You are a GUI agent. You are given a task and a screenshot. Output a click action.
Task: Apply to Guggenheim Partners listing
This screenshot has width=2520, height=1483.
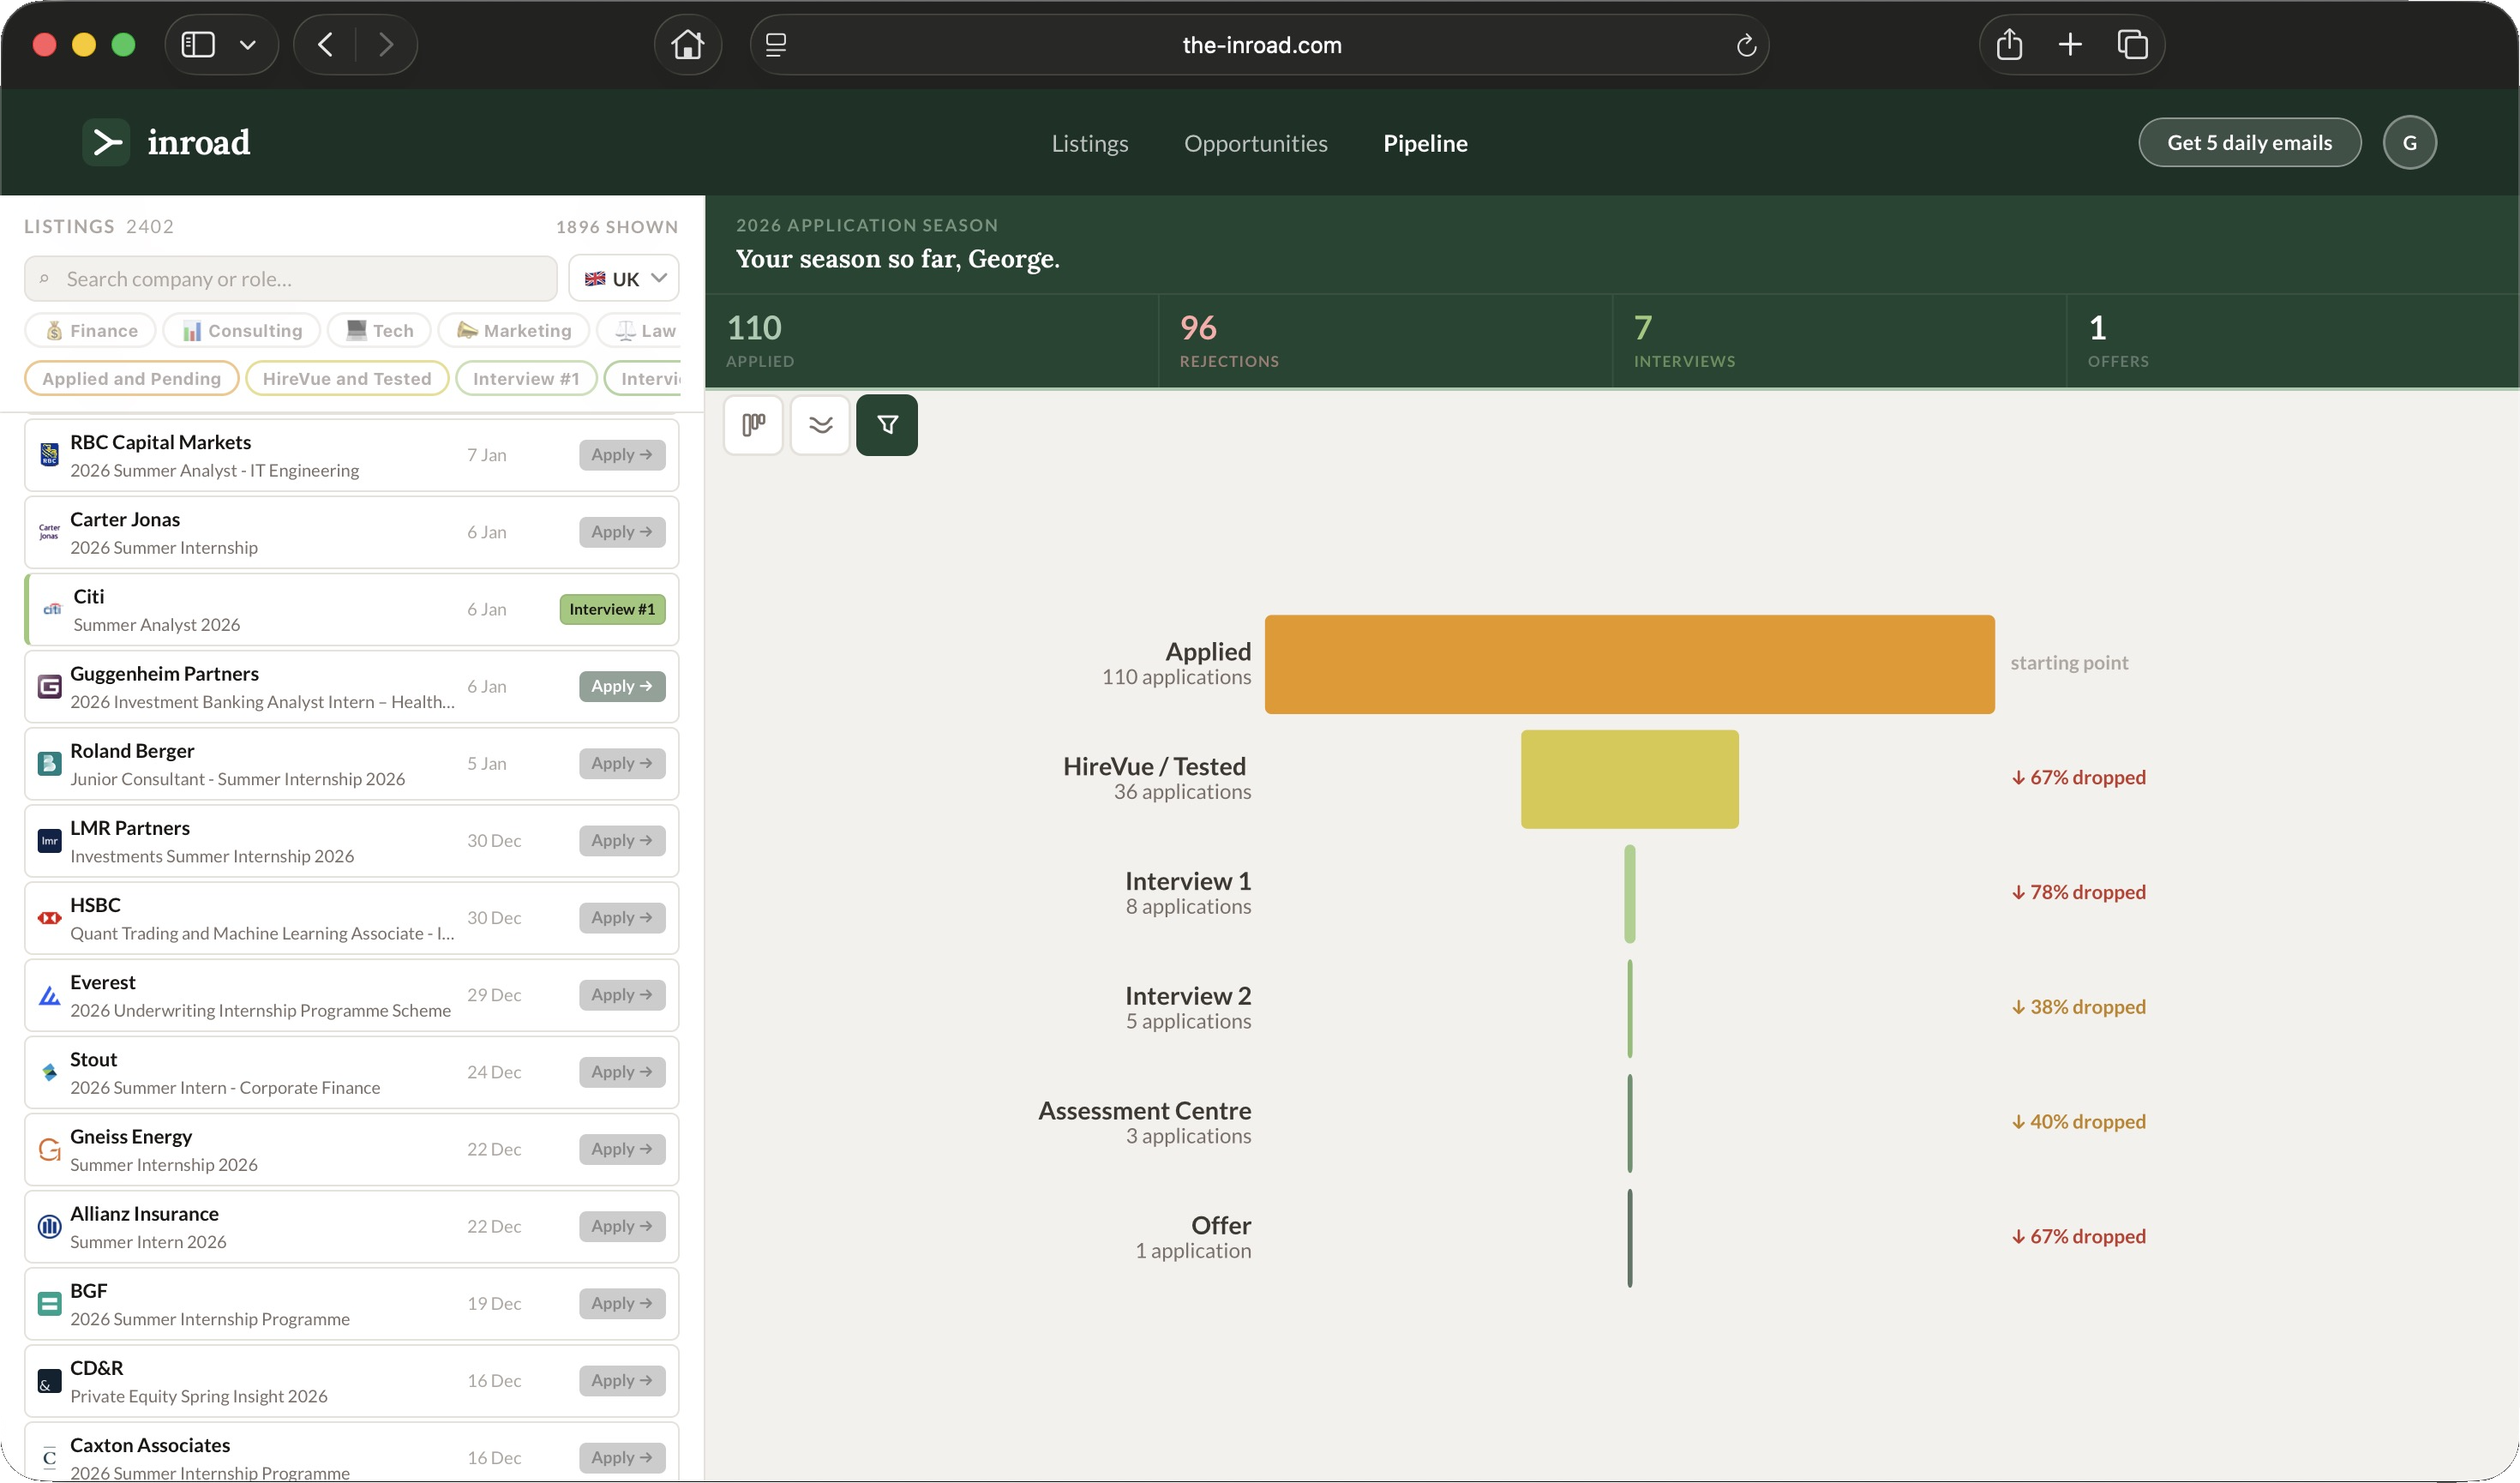622,686
